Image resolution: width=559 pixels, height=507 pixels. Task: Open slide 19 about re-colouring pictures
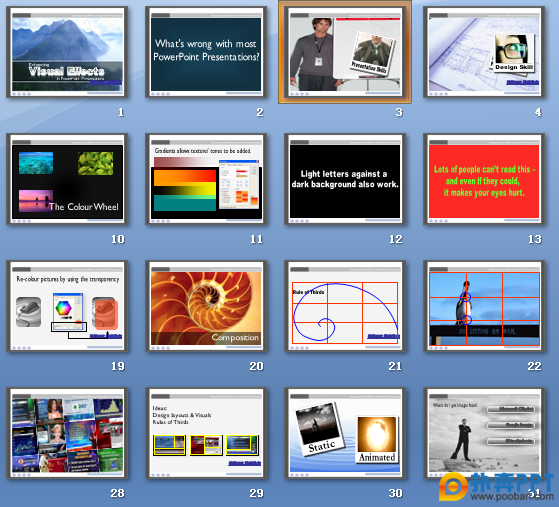(x=67, y=306)
